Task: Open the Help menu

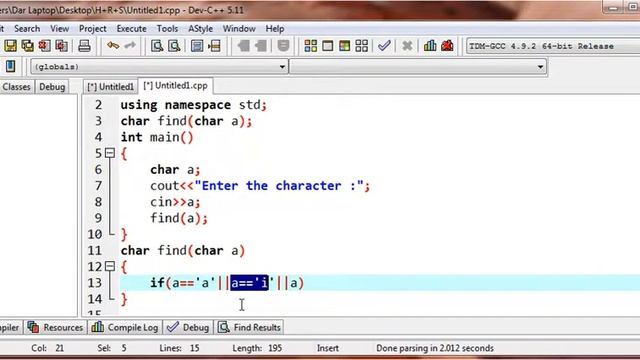Action: click(x=275, y=29)
